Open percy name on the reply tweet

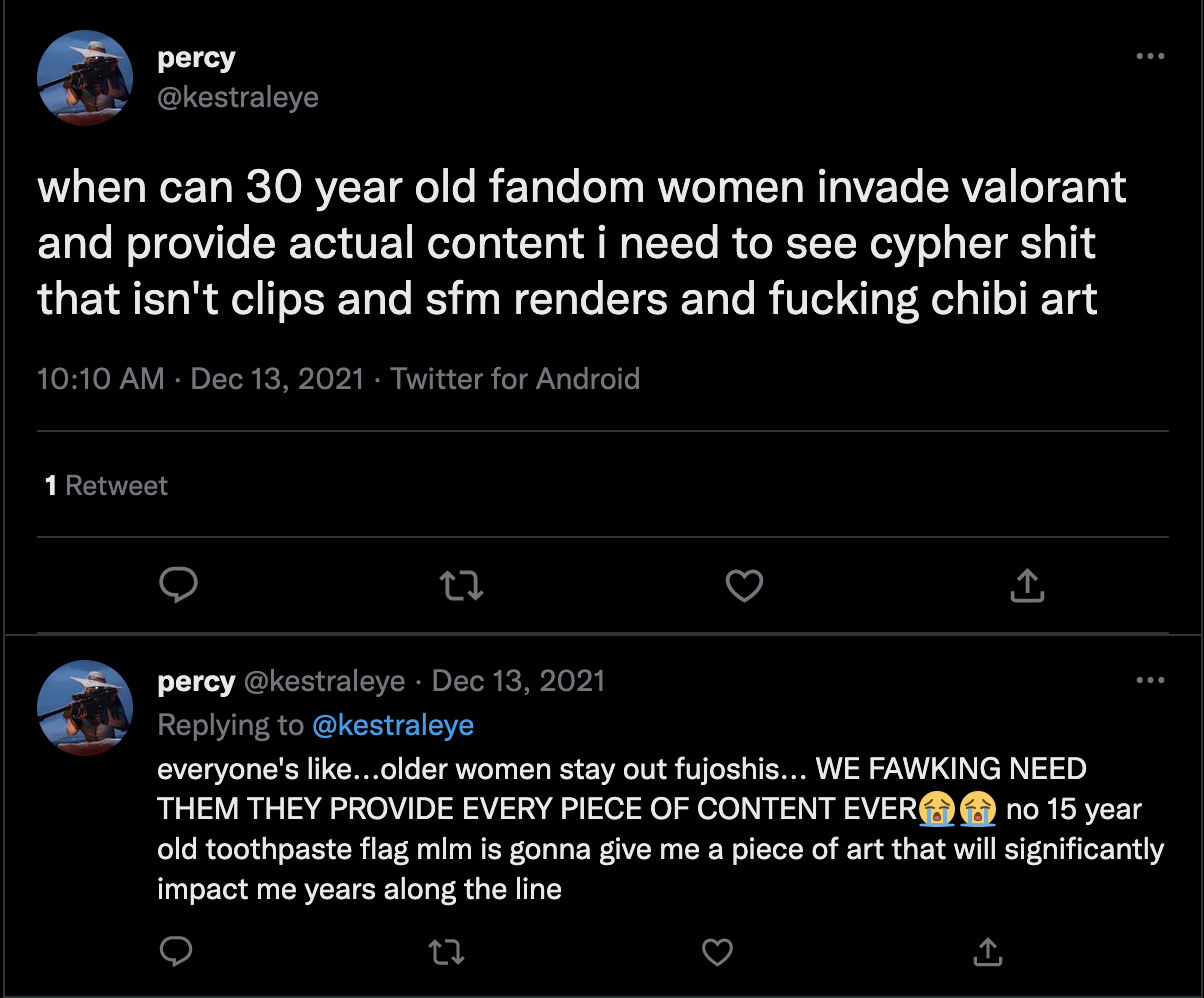[196, 681]
